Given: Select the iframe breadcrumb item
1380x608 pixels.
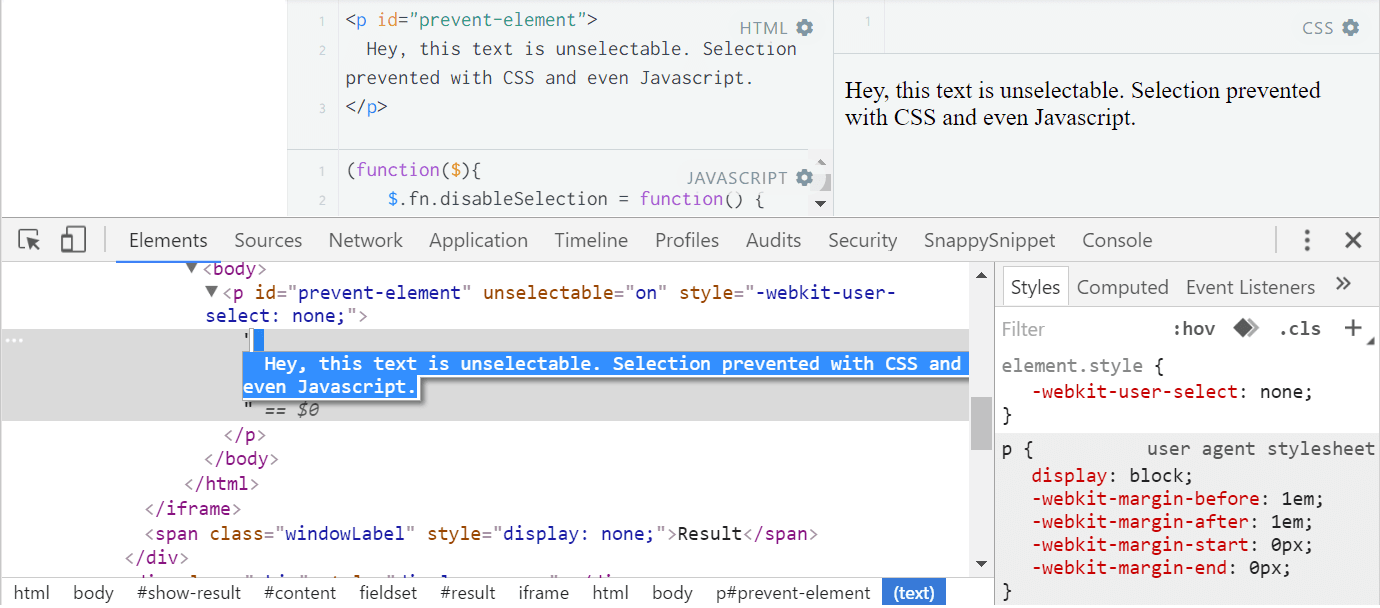Looking at the screenshot, I should point(544,593).
